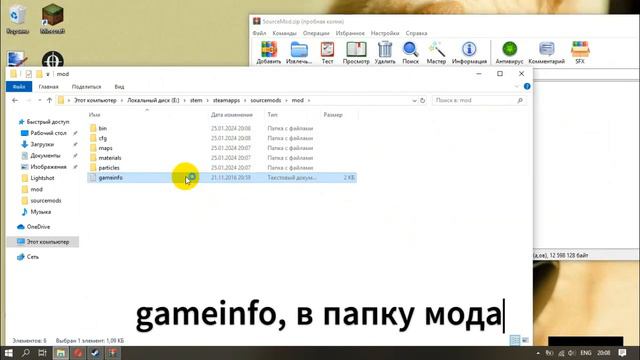
Task: Click WinRAR Test (Тест) toolbar icon
Action: coord(327,53)
